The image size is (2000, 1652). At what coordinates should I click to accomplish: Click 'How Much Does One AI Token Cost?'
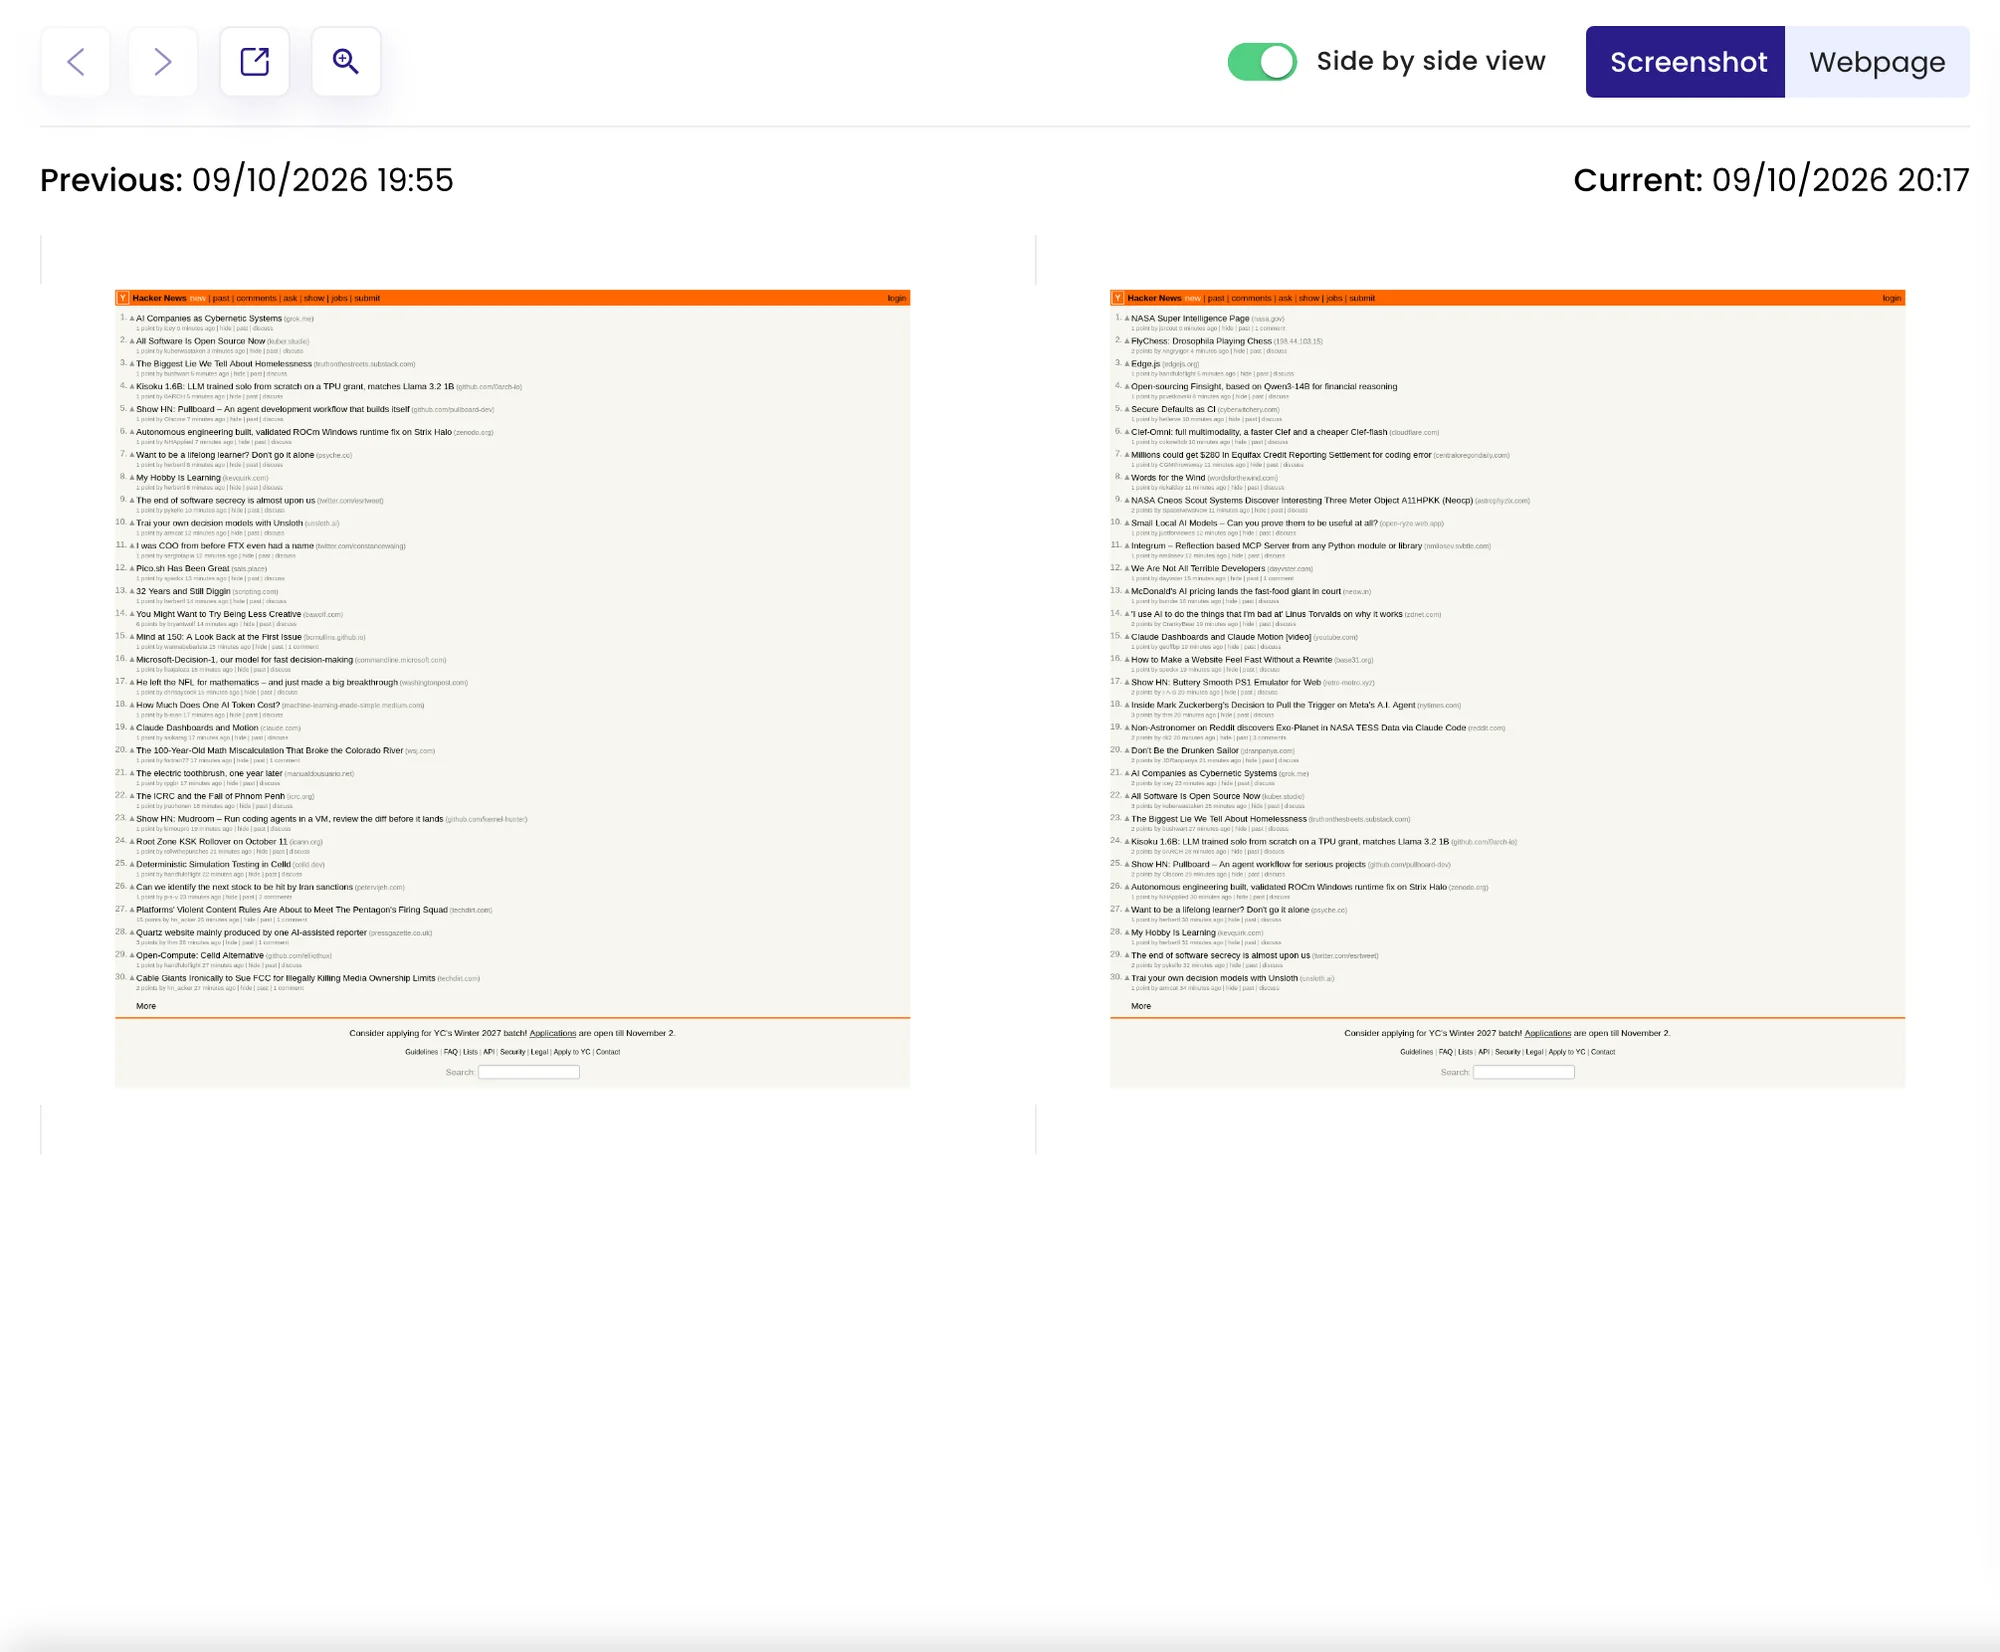coord(208,705)
